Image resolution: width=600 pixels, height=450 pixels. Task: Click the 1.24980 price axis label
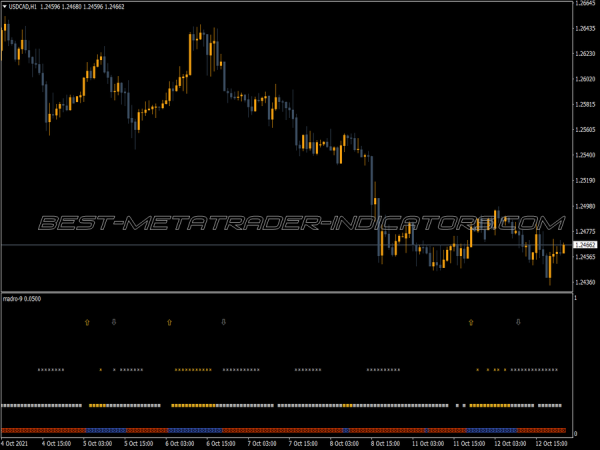[x=586, y=207]
